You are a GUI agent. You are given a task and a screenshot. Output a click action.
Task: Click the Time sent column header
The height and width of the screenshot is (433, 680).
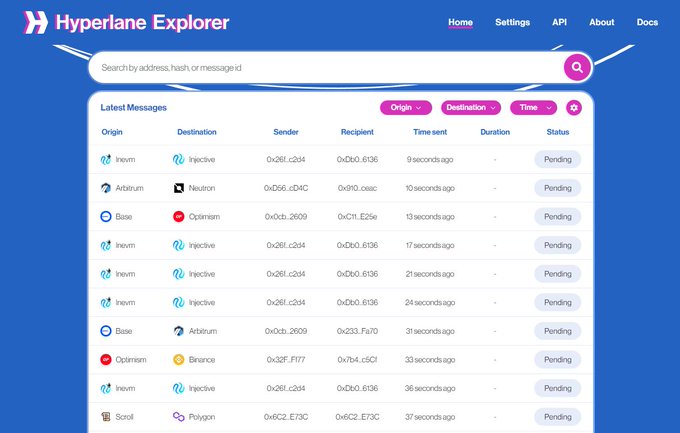[x=430, y=132]
